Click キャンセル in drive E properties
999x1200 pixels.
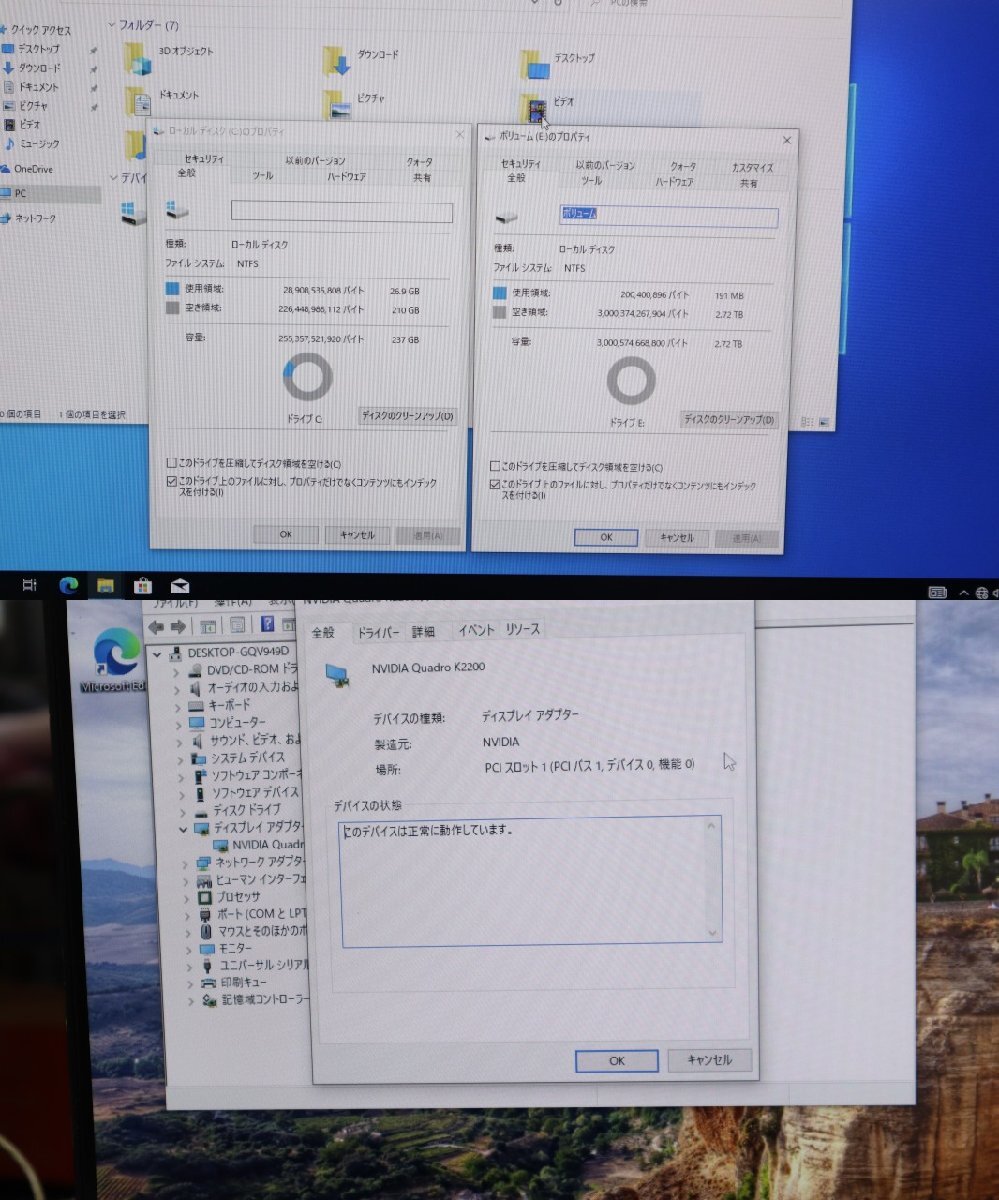pyautogui.click(x=677, y=538)
